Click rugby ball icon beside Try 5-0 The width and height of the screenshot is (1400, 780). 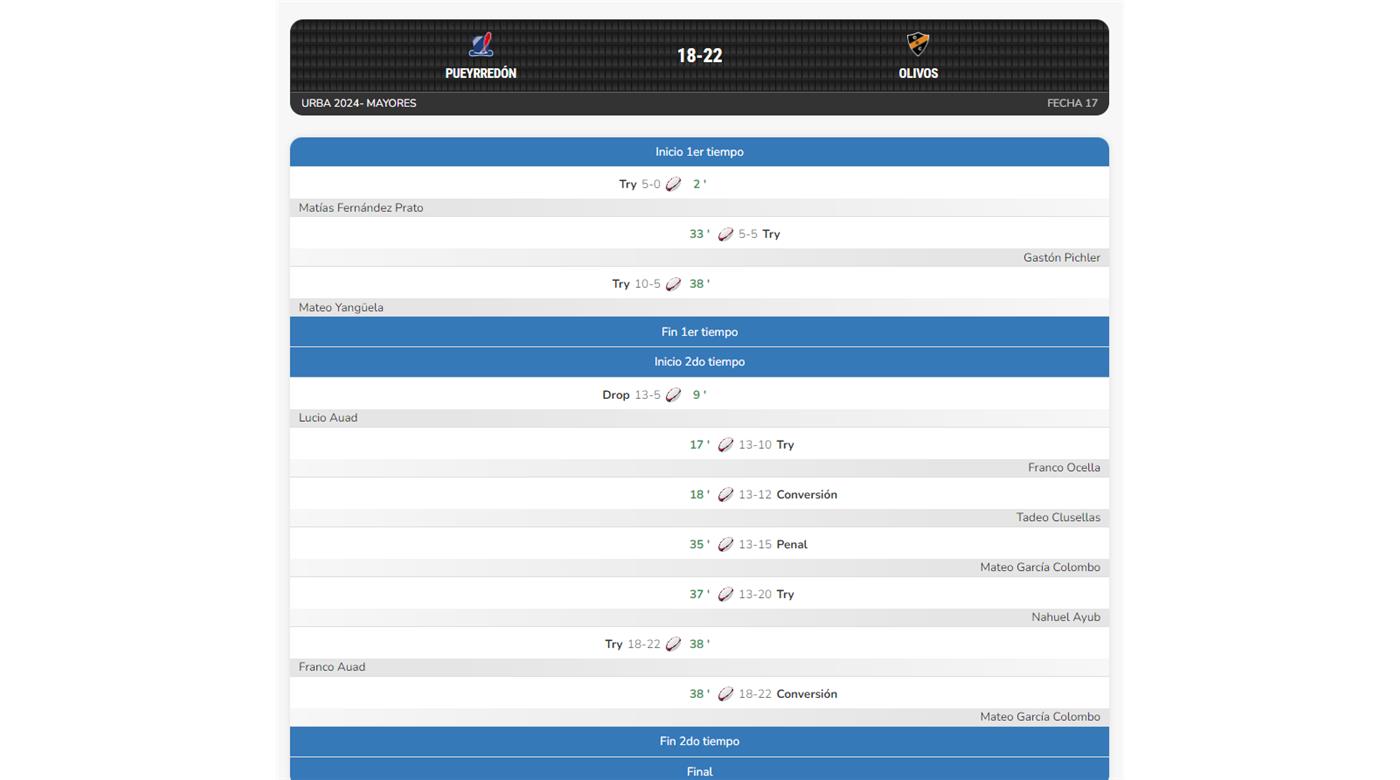tap(674, 184)
